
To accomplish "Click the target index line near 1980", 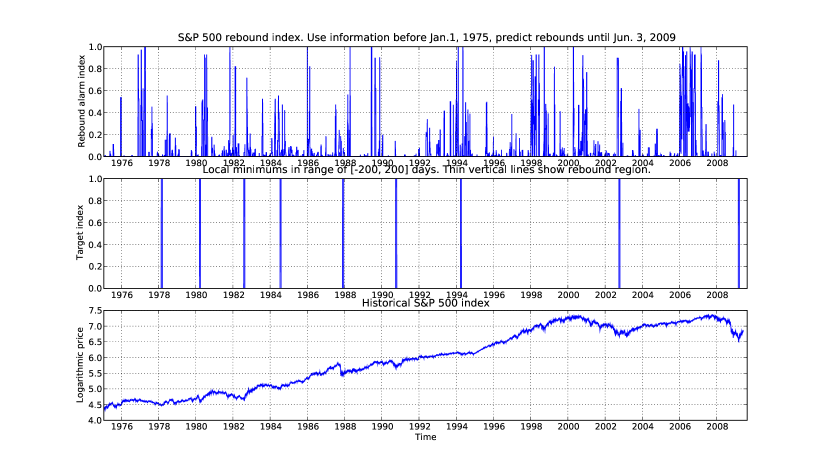I will coord(200,234).
